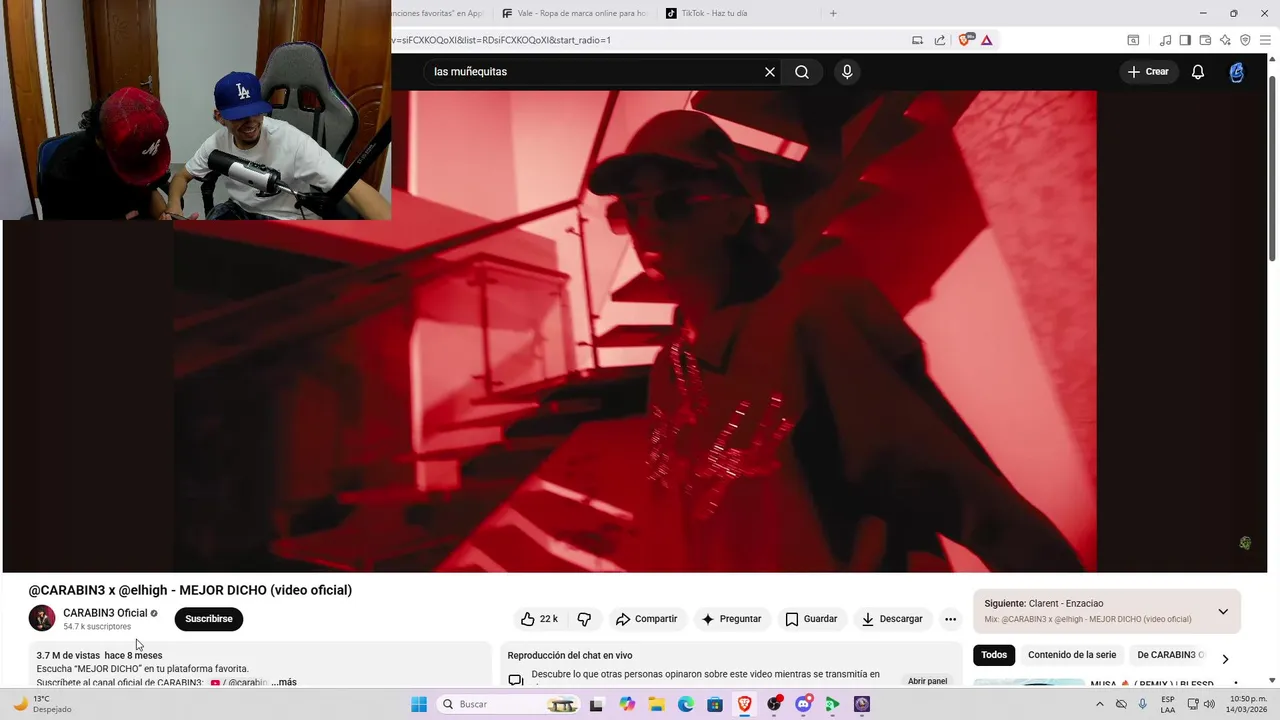This screenshot has width=1280, height=720.
Task: Click the tray microphone icon
Action: [x=1143, y=704]
